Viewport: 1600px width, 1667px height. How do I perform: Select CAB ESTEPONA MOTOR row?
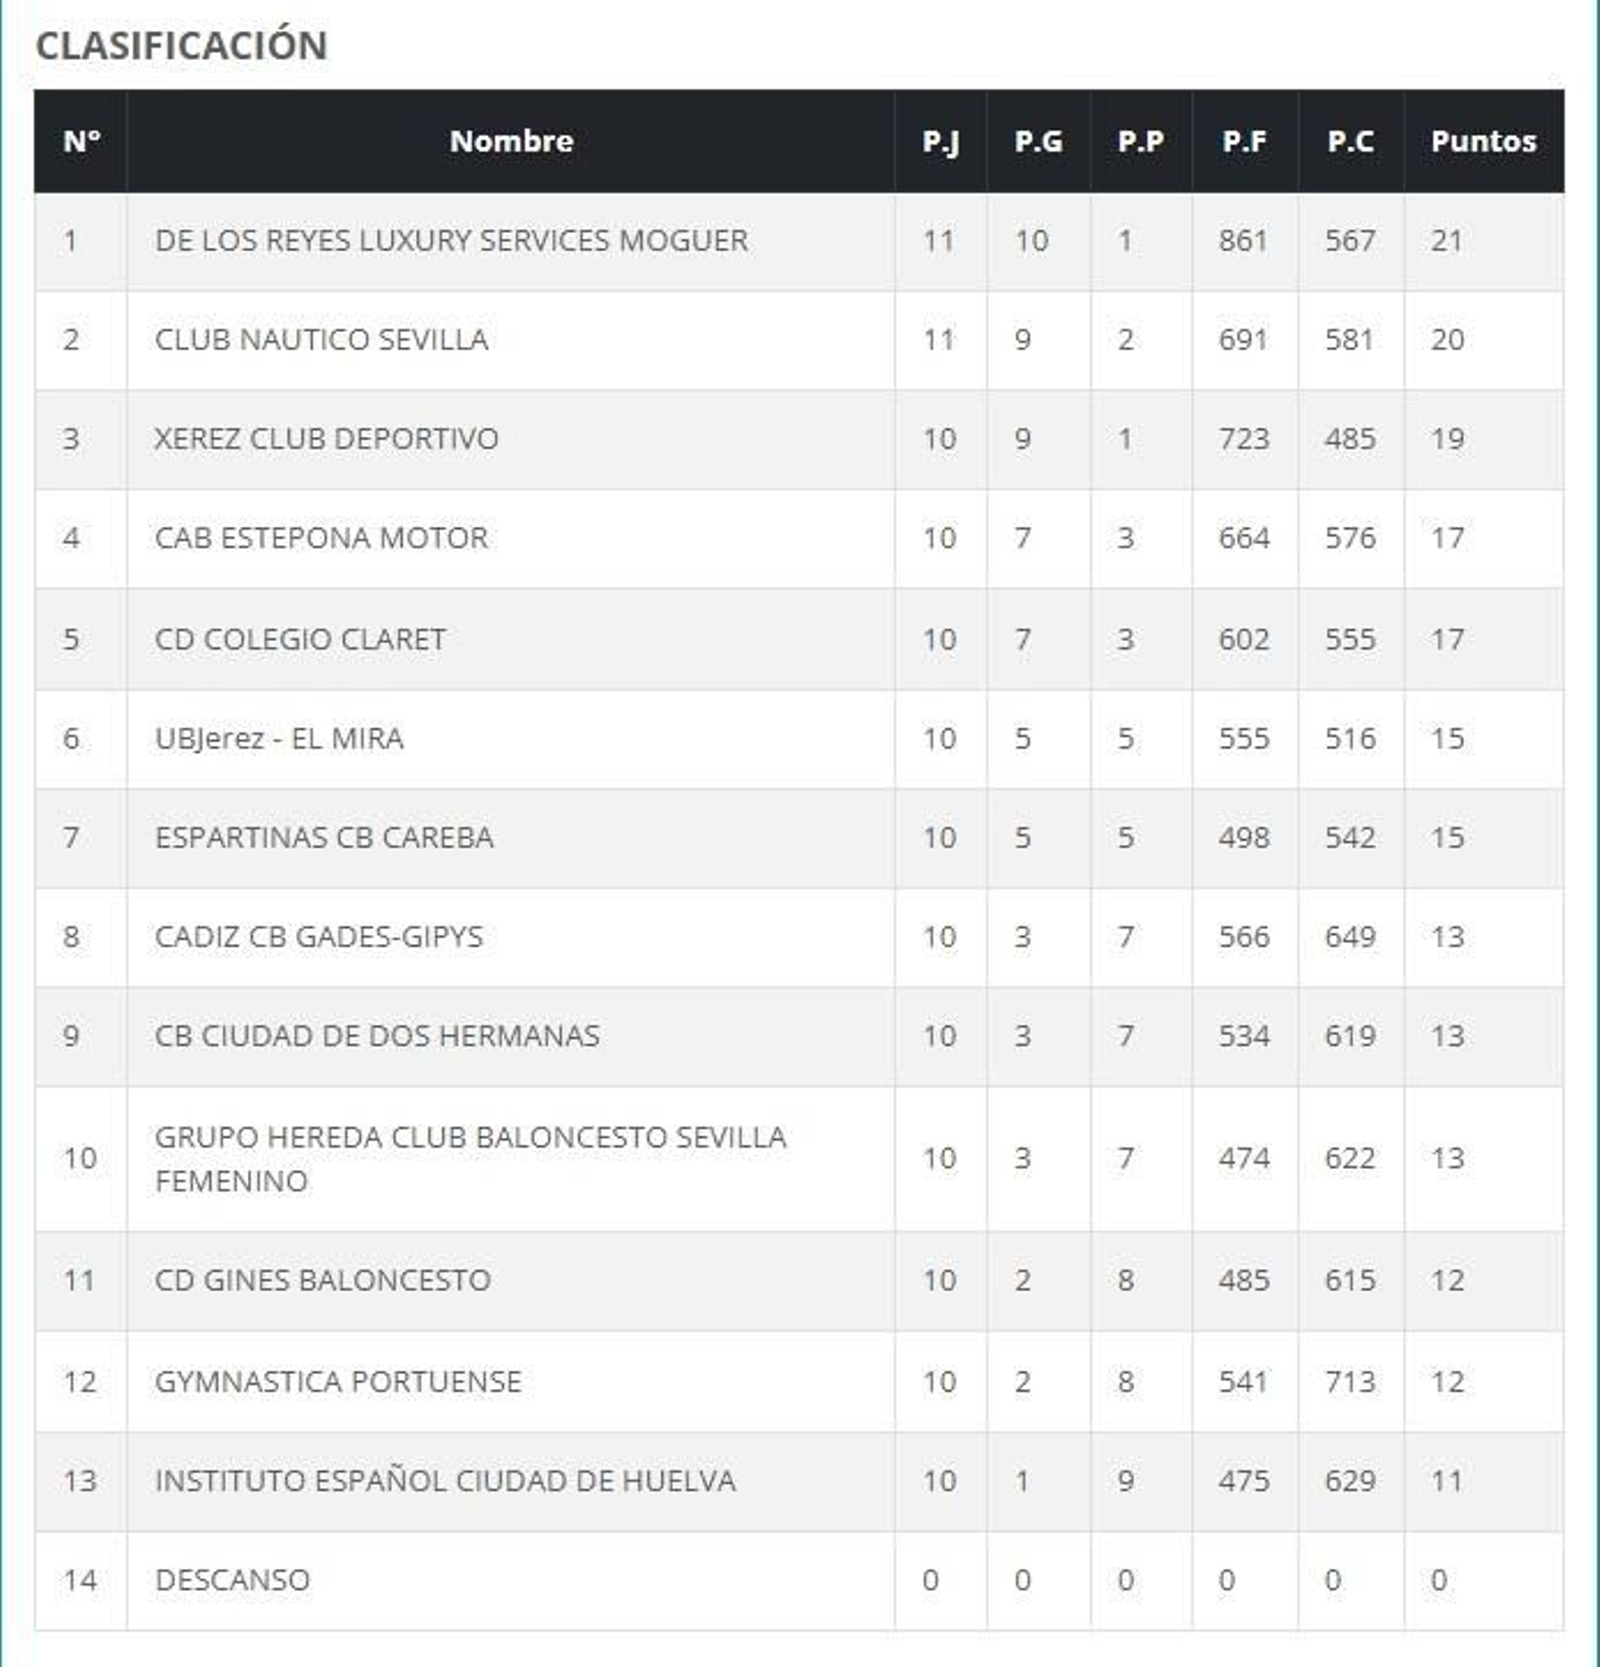[321, 538]
